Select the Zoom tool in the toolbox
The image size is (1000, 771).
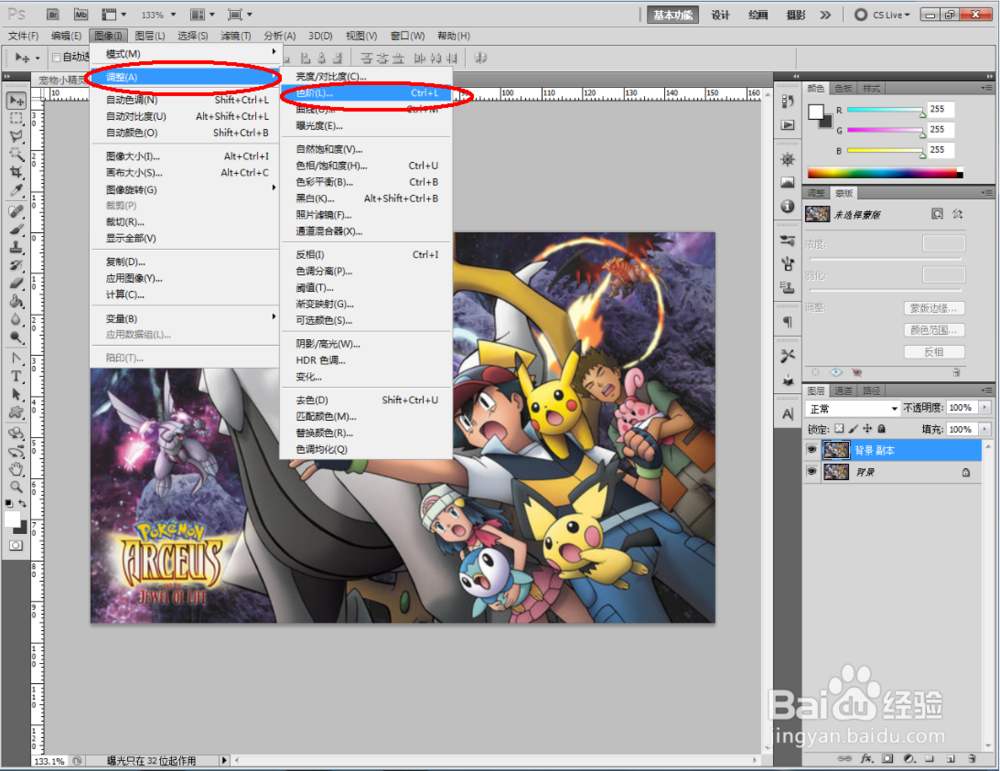(16, 488)
